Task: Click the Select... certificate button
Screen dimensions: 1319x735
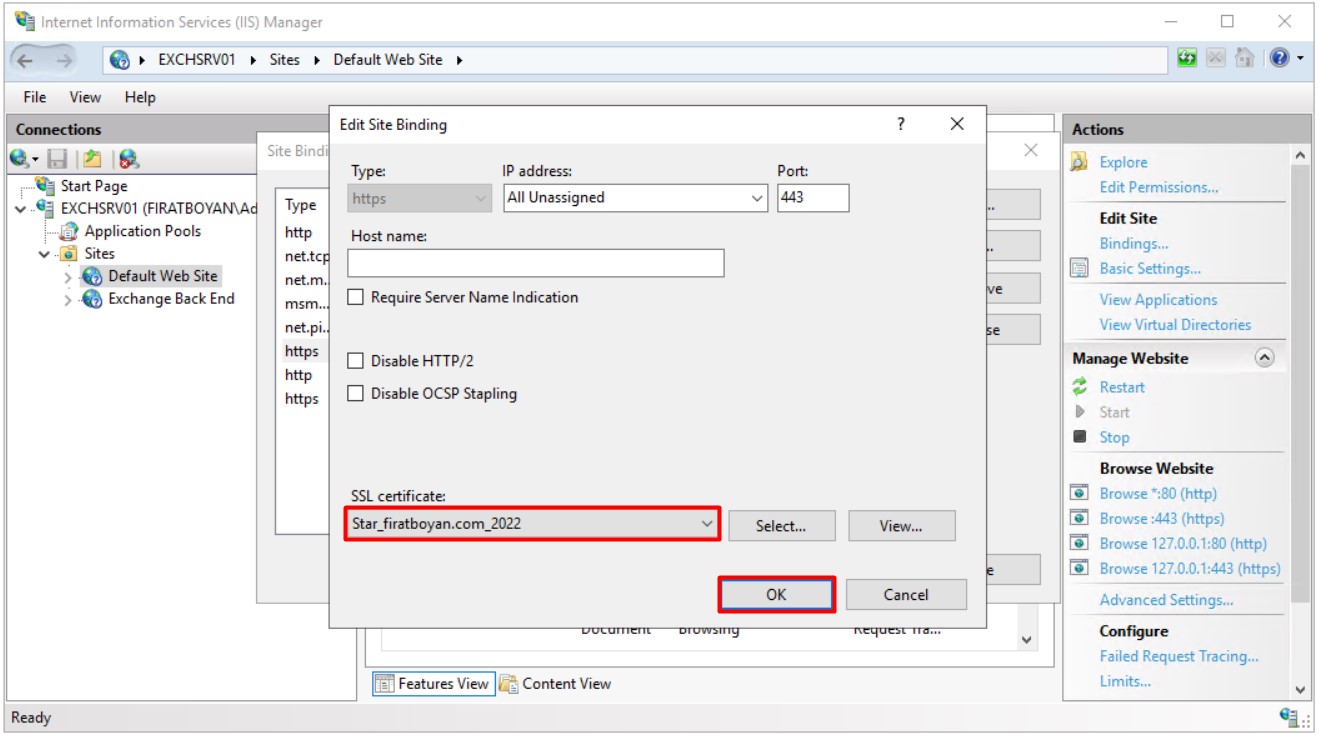Action: click(x=781, y=526)
